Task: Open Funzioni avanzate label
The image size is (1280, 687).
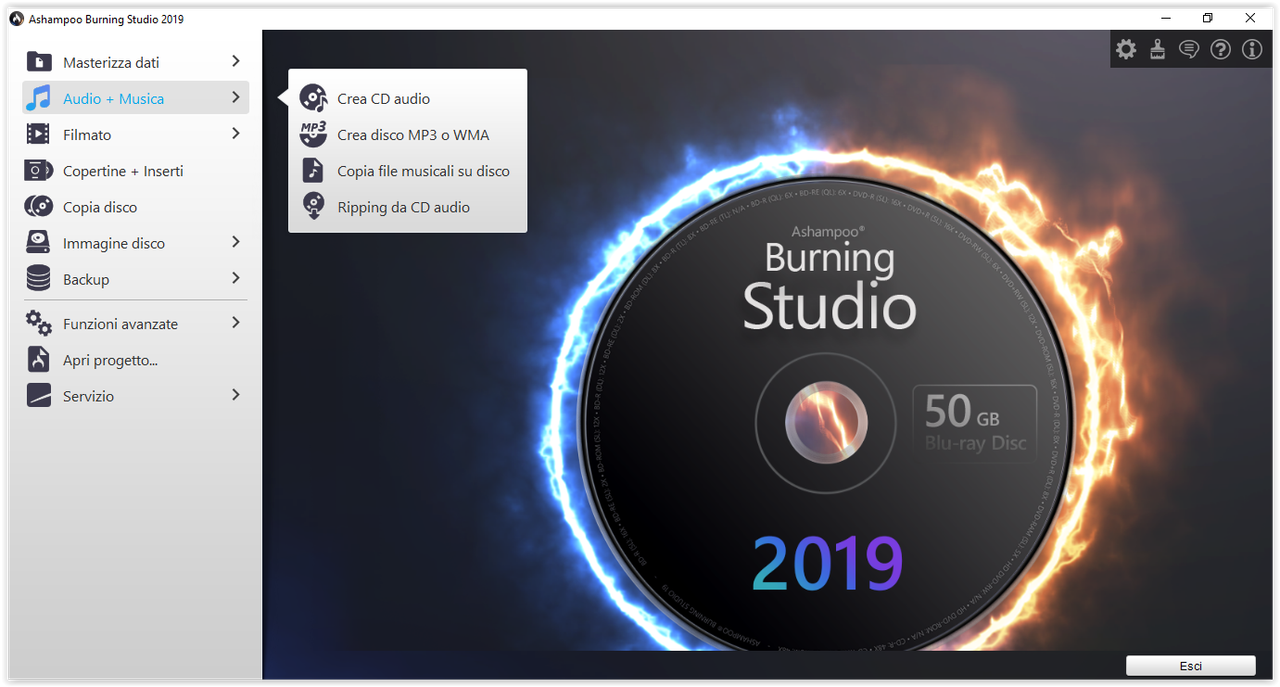Action: point(120,324)
